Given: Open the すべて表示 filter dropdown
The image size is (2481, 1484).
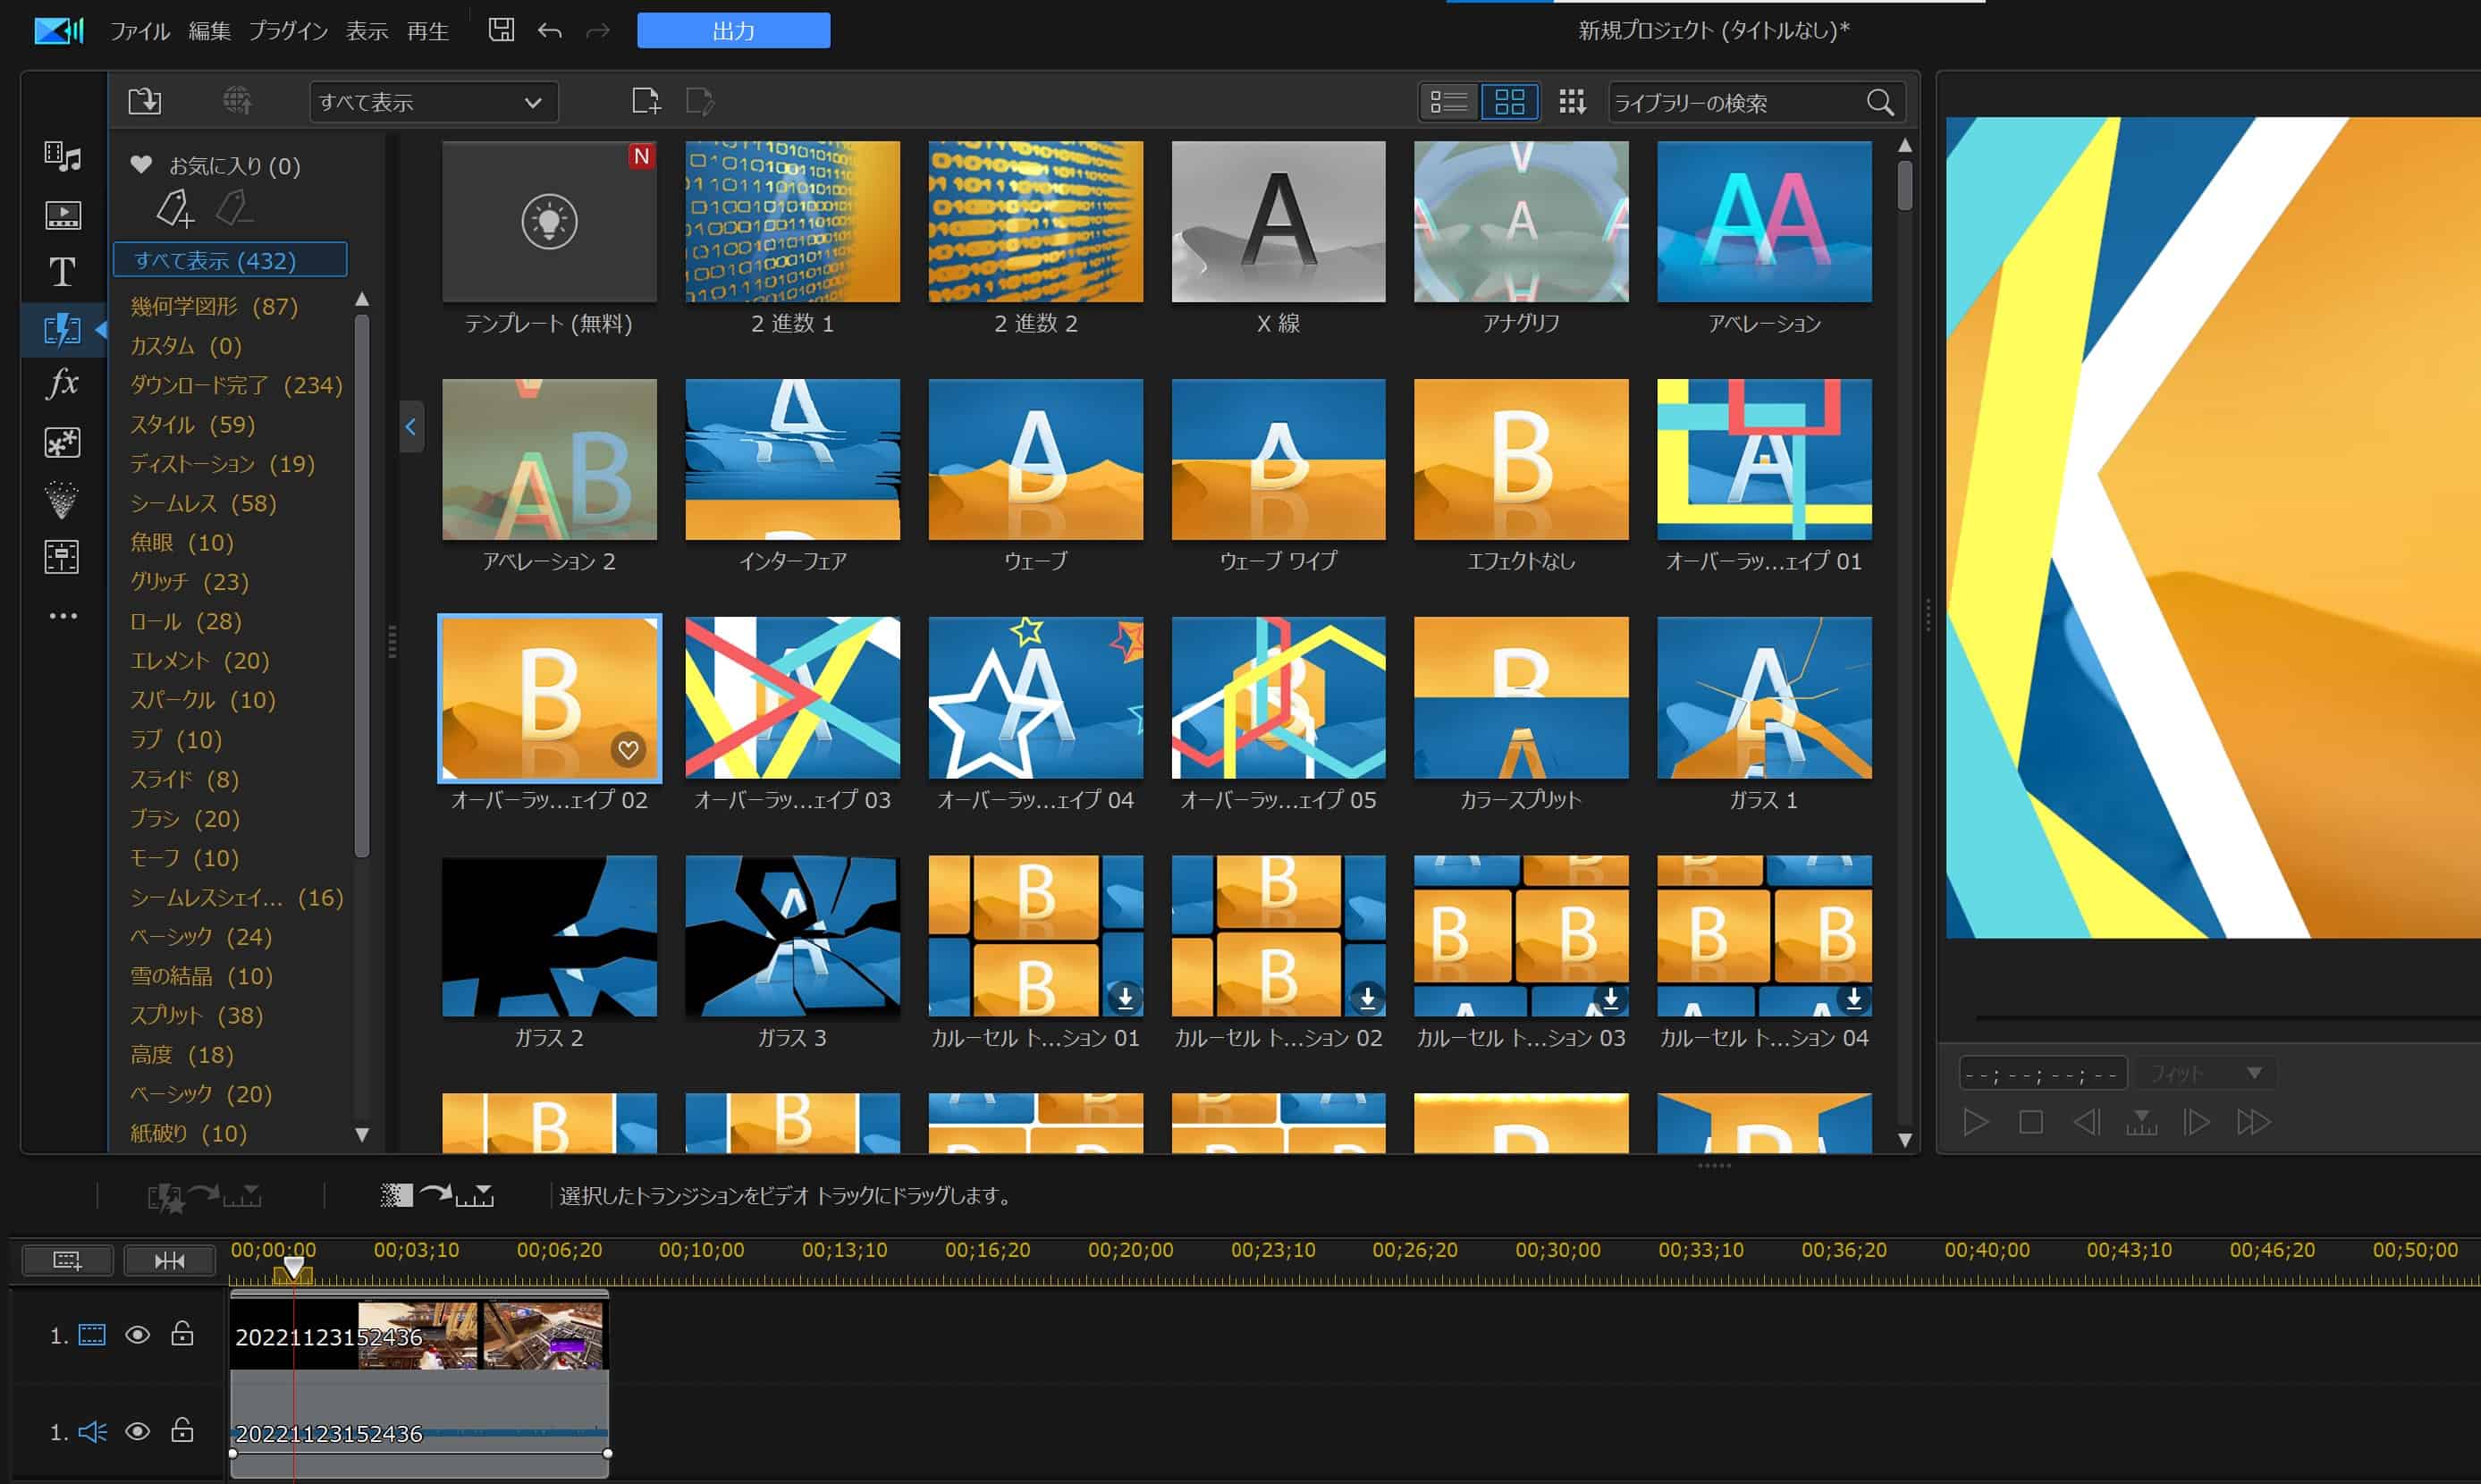Looking at the screenshot, I should [x=433, y=102].
